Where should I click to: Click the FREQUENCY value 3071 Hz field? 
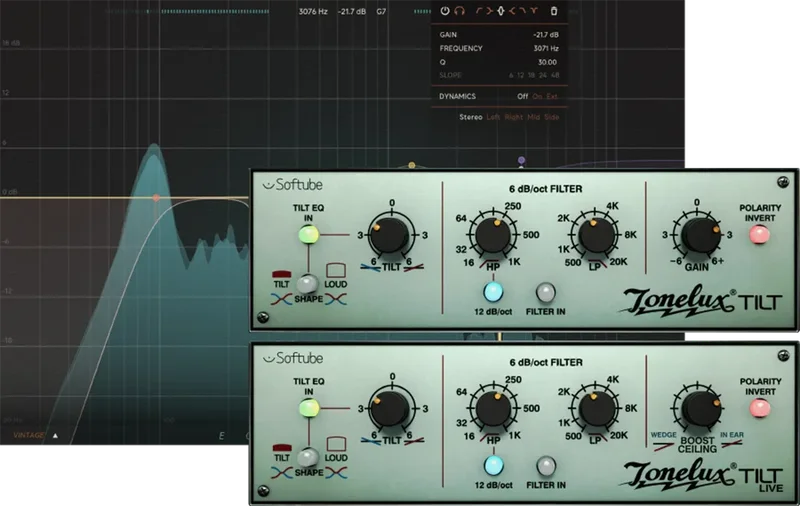pyautogui.click(x=546, y=48)
